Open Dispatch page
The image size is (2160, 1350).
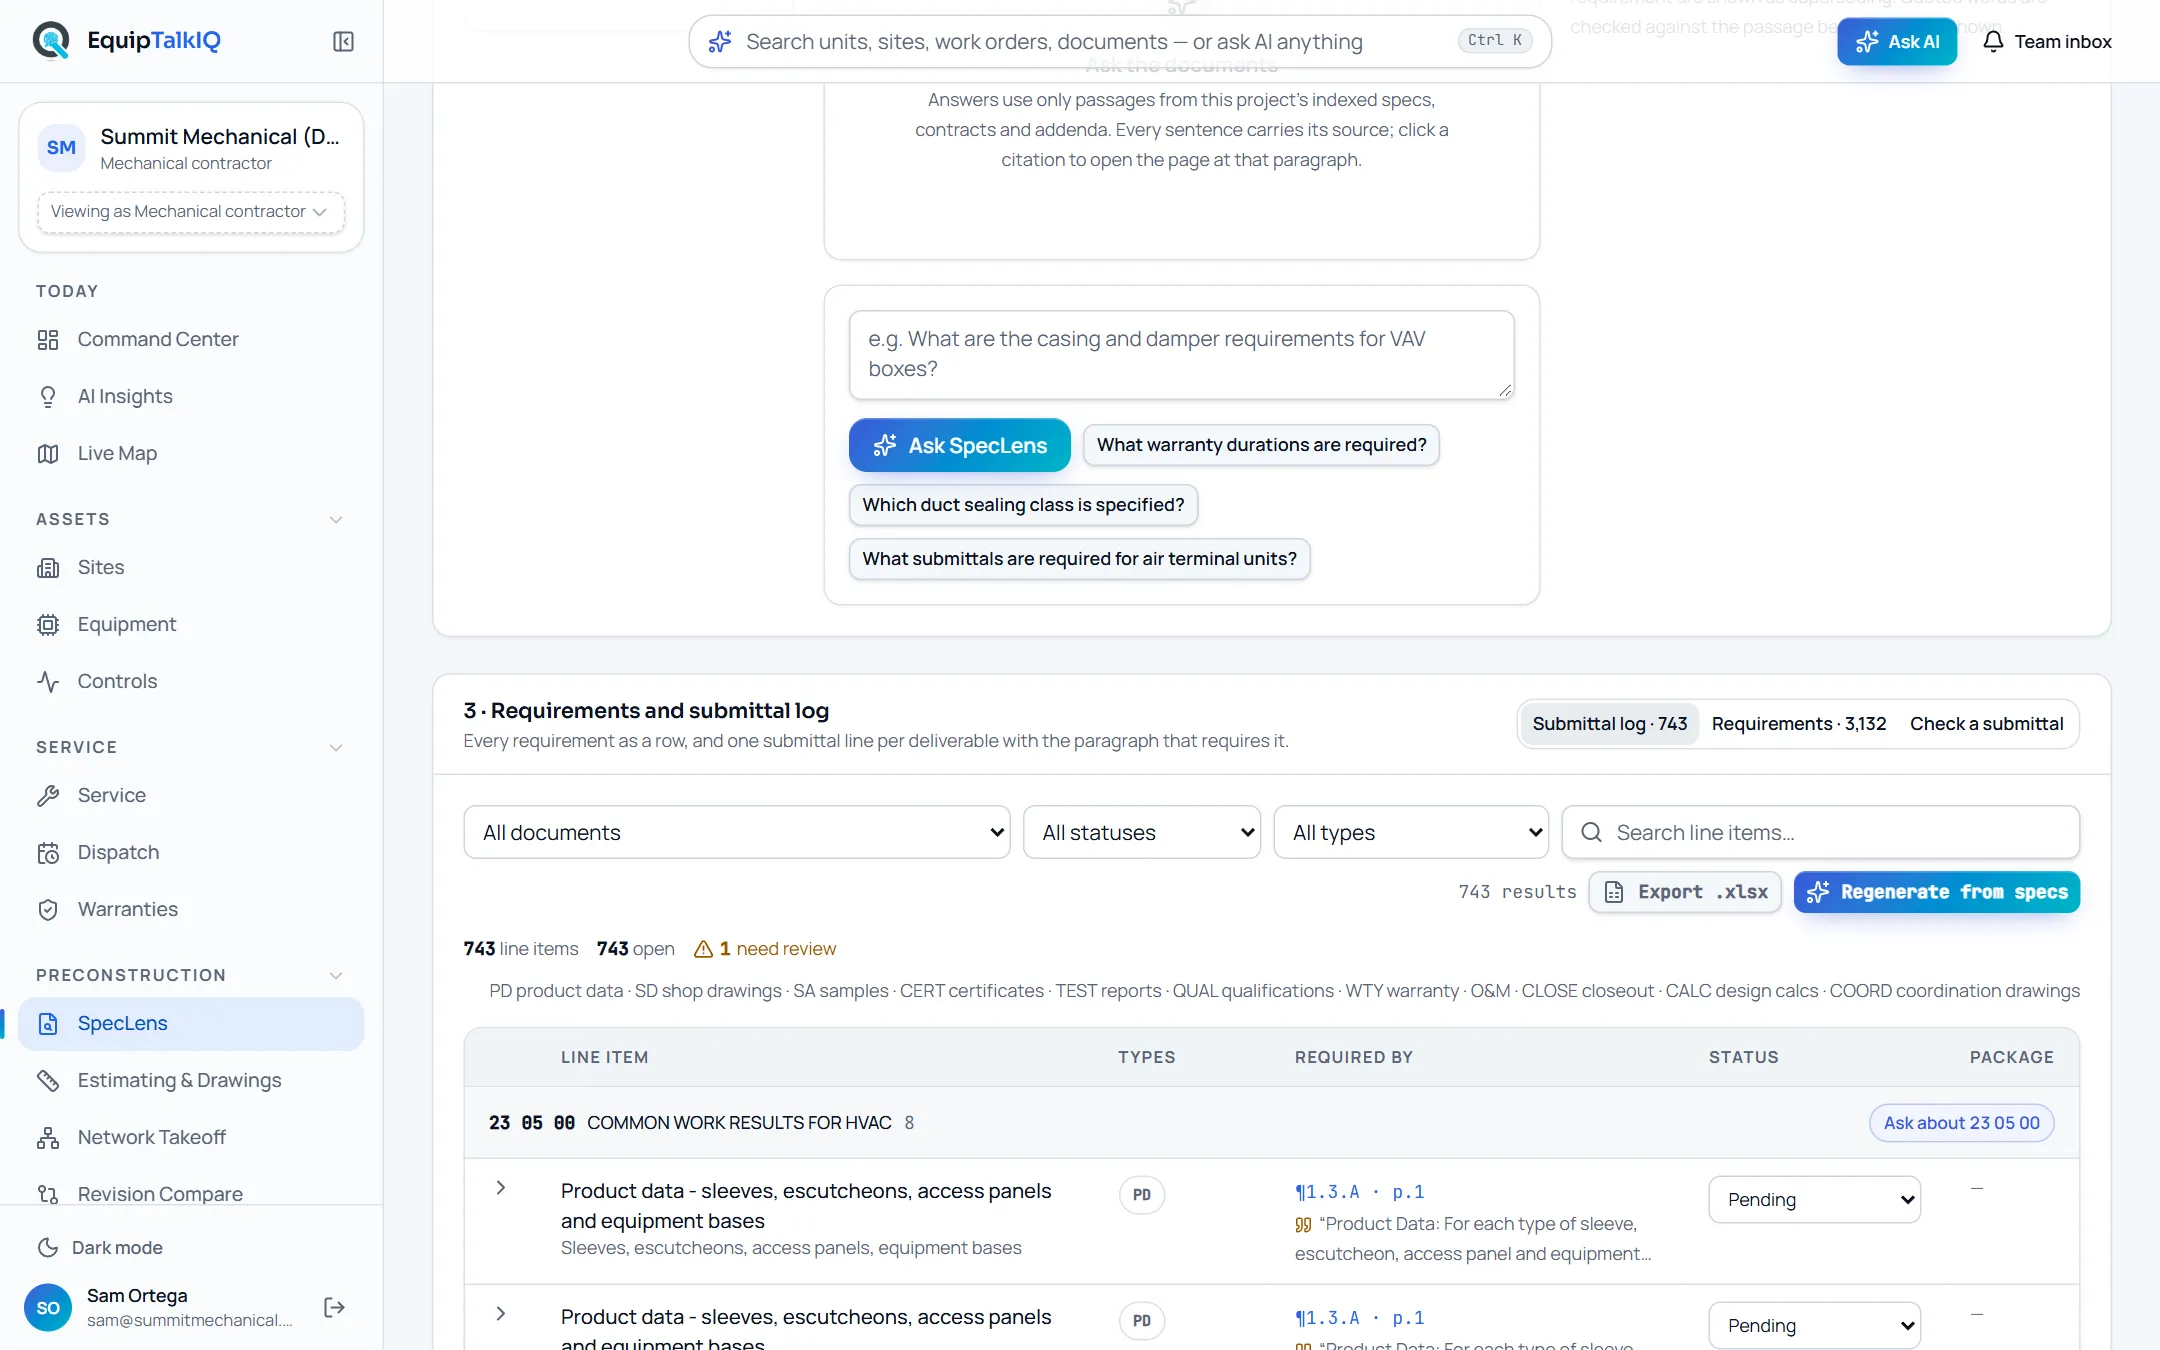191,852
